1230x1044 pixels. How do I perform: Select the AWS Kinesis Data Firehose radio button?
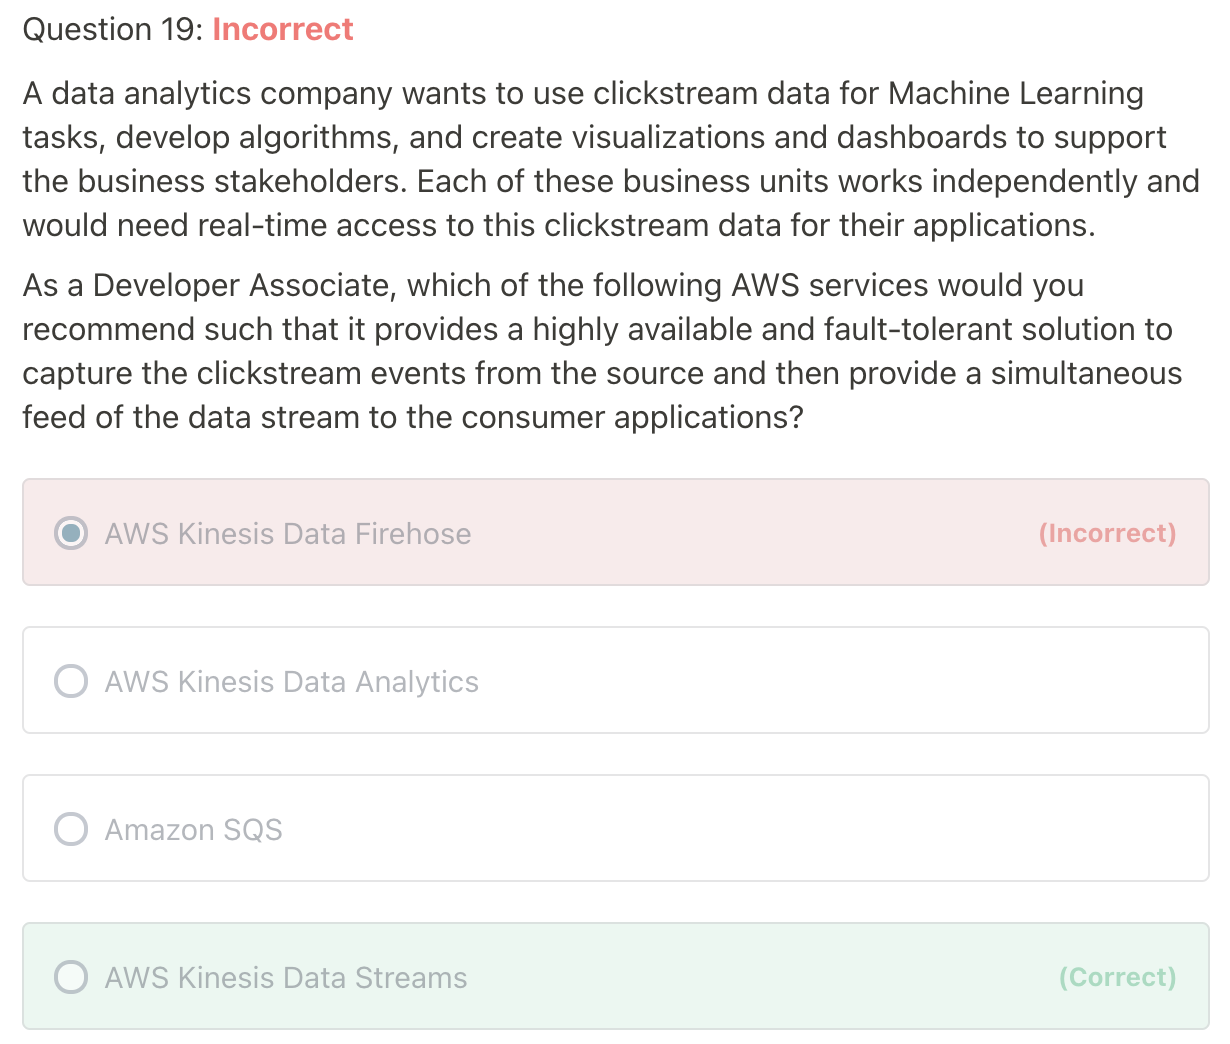pyautogui.click(x=70, y=533)
